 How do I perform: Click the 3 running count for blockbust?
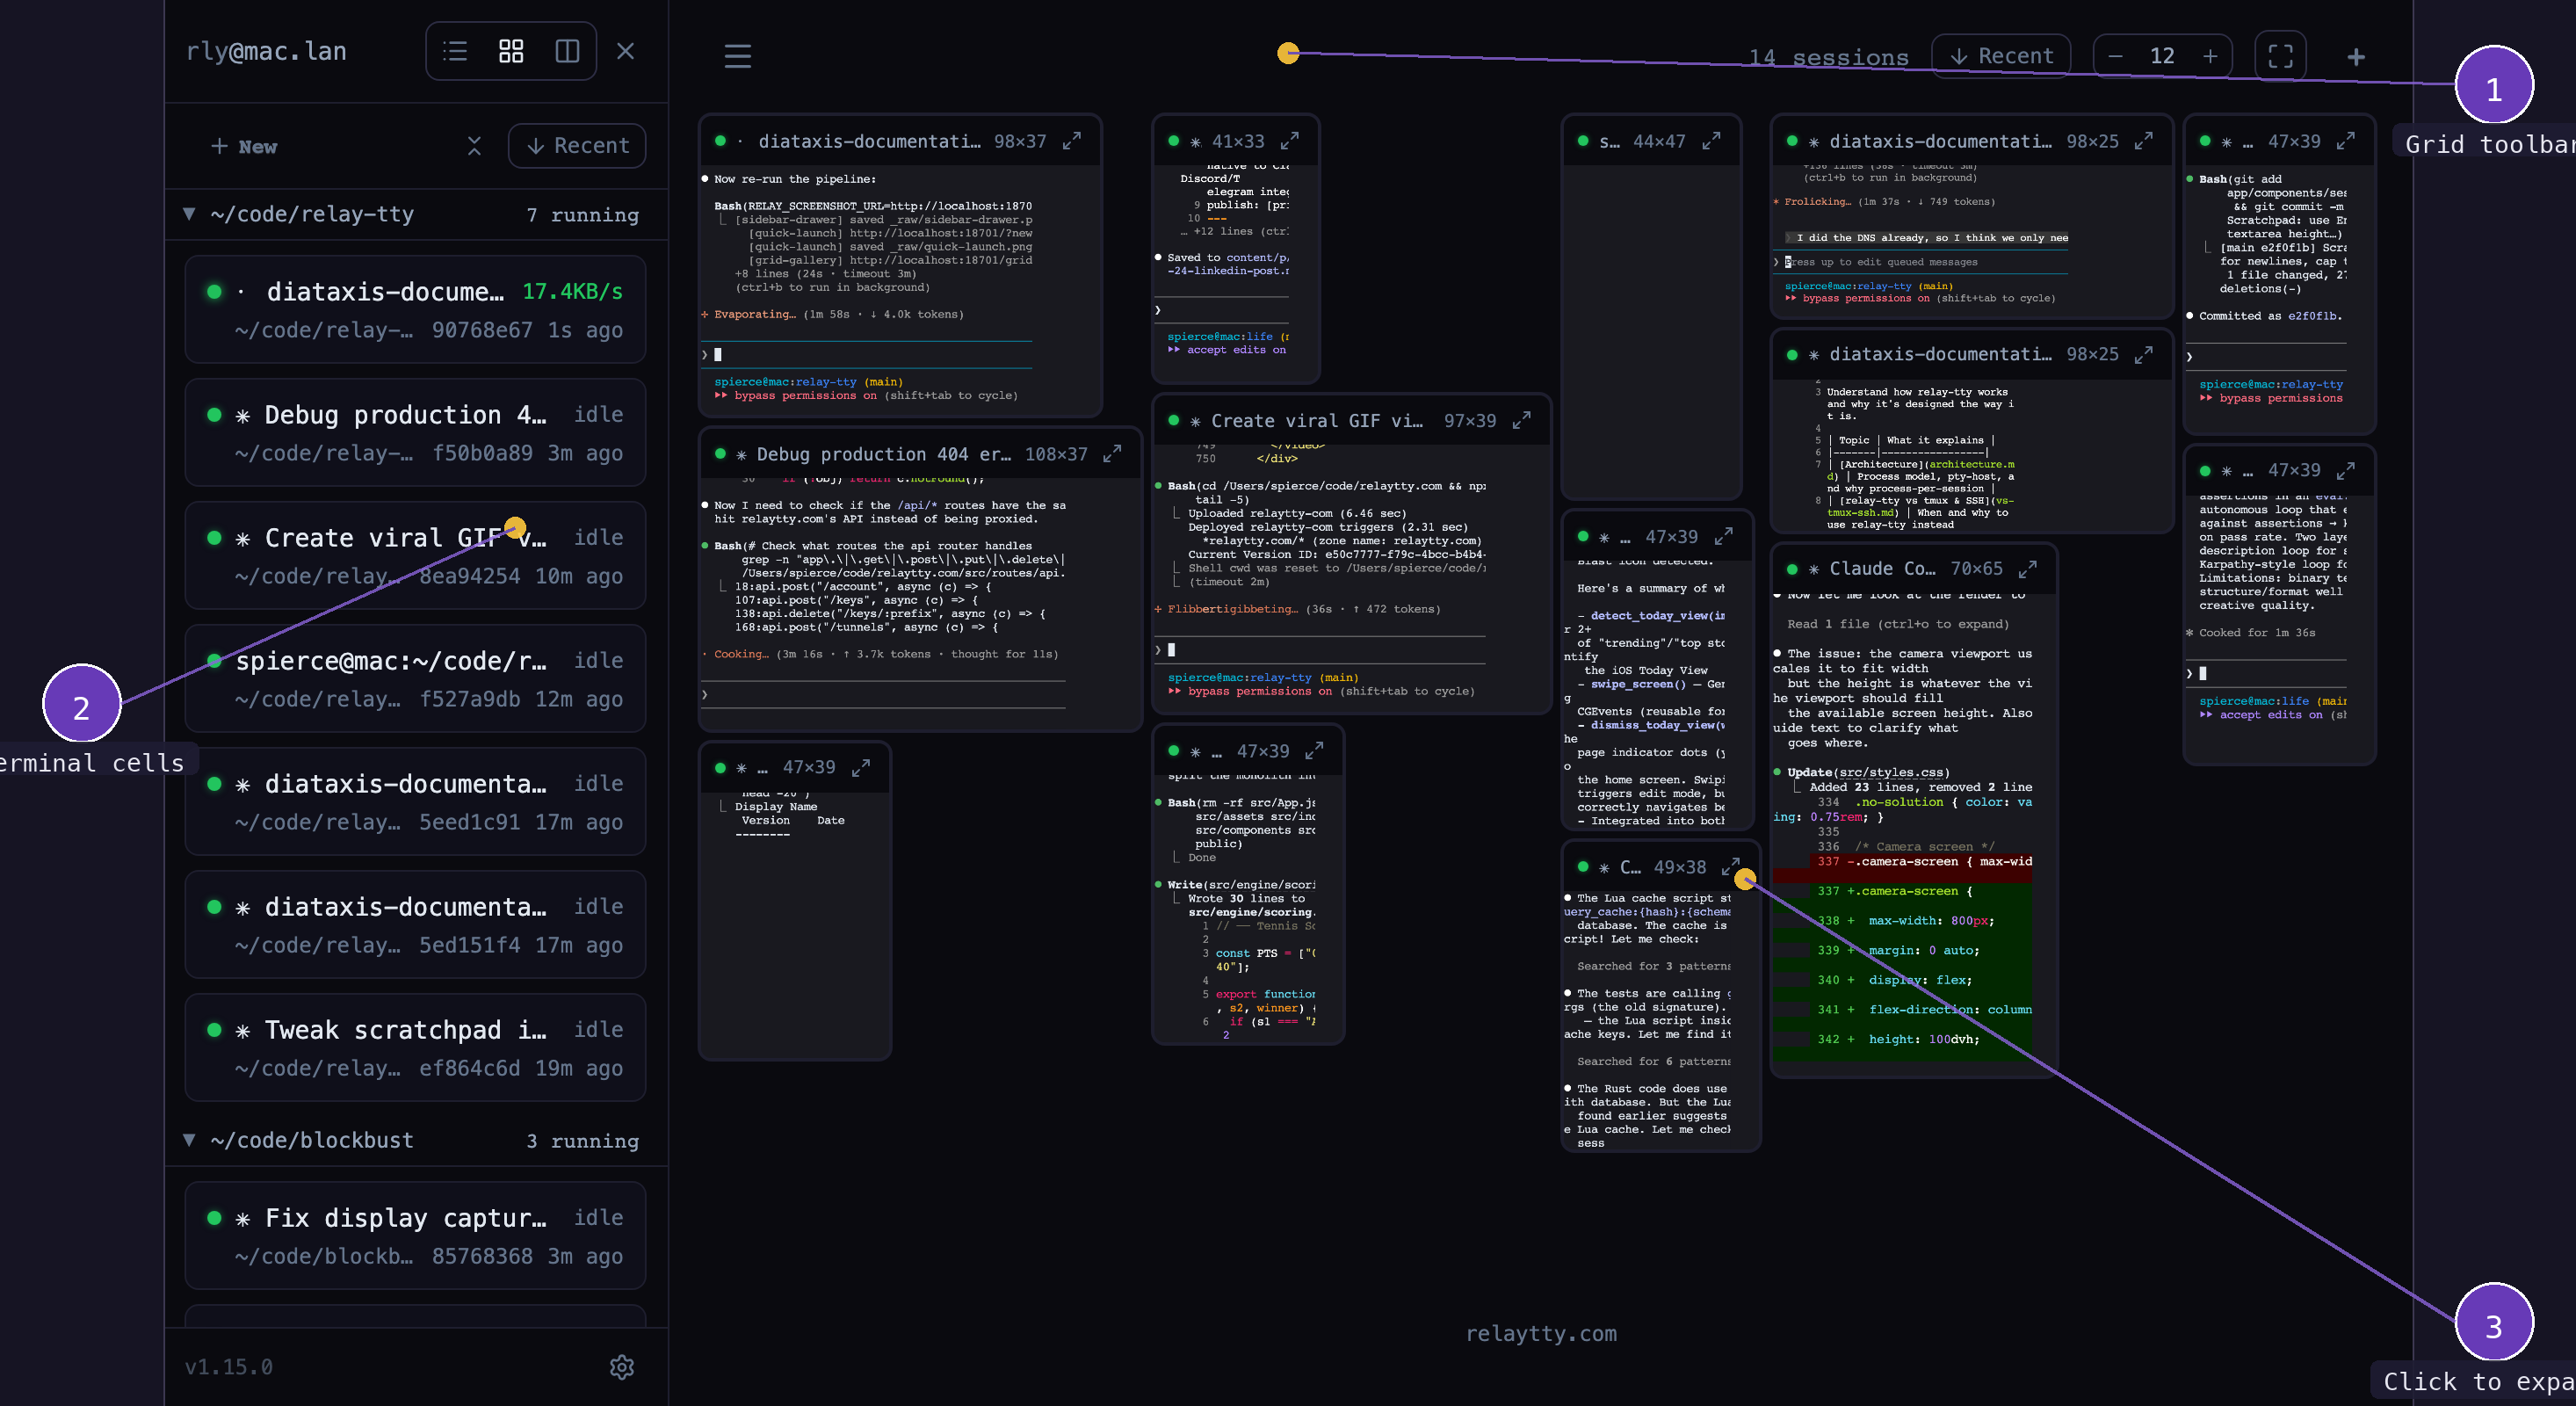582,1141
